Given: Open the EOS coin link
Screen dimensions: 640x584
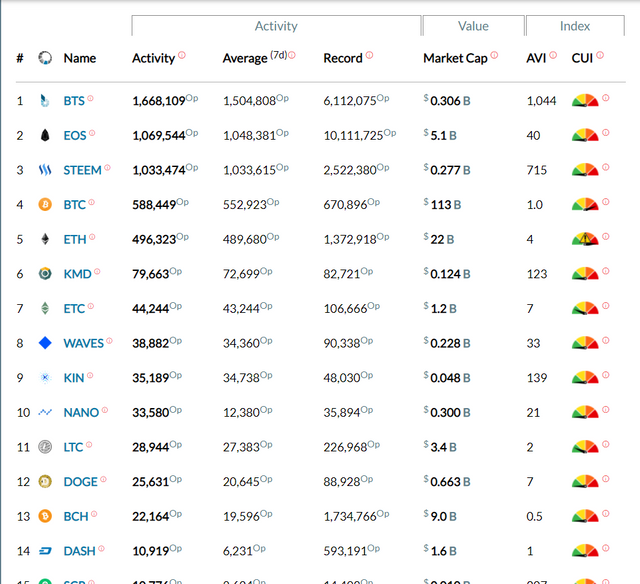Looking at the screenshot, I should tap(75, 135).
